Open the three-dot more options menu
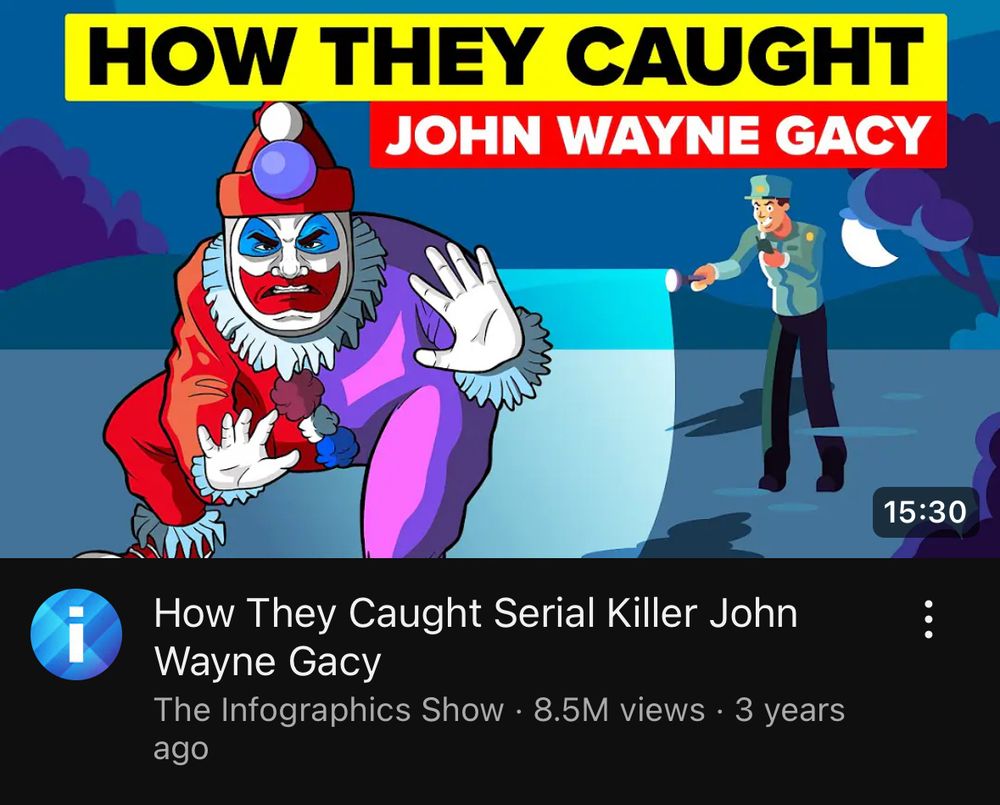 [x=929, y=618]
